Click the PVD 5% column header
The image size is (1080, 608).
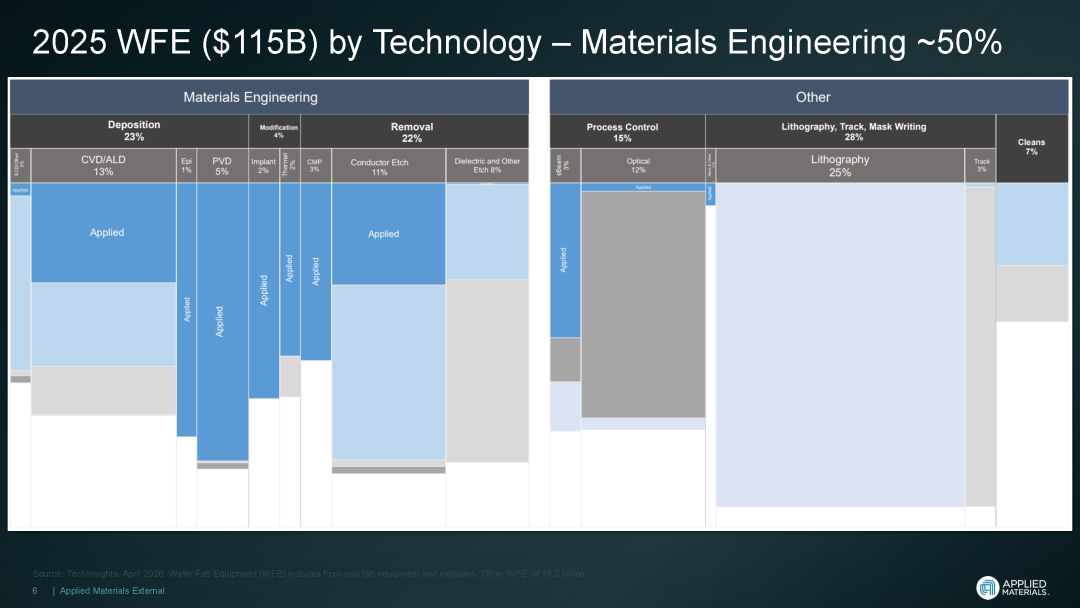[x=222, y=166]
